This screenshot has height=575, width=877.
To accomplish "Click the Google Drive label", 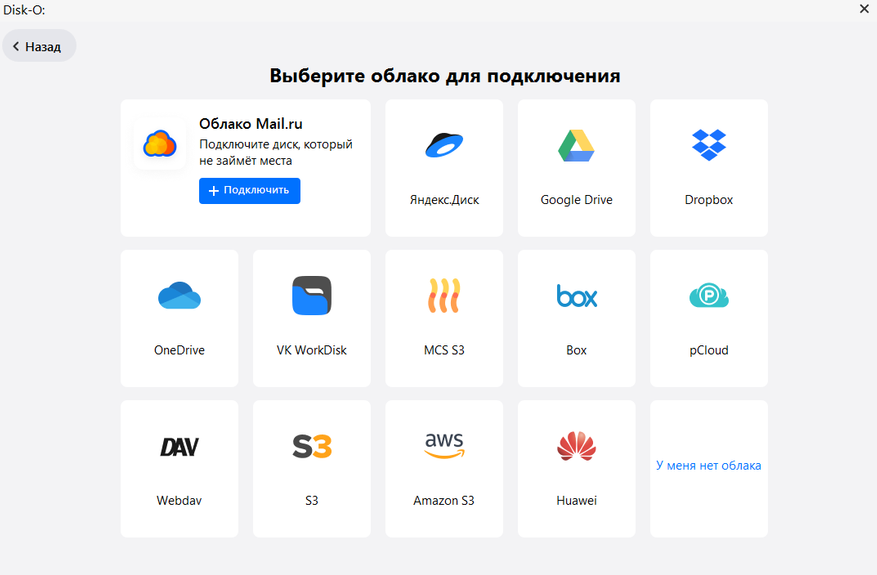I will pos(576,200).
